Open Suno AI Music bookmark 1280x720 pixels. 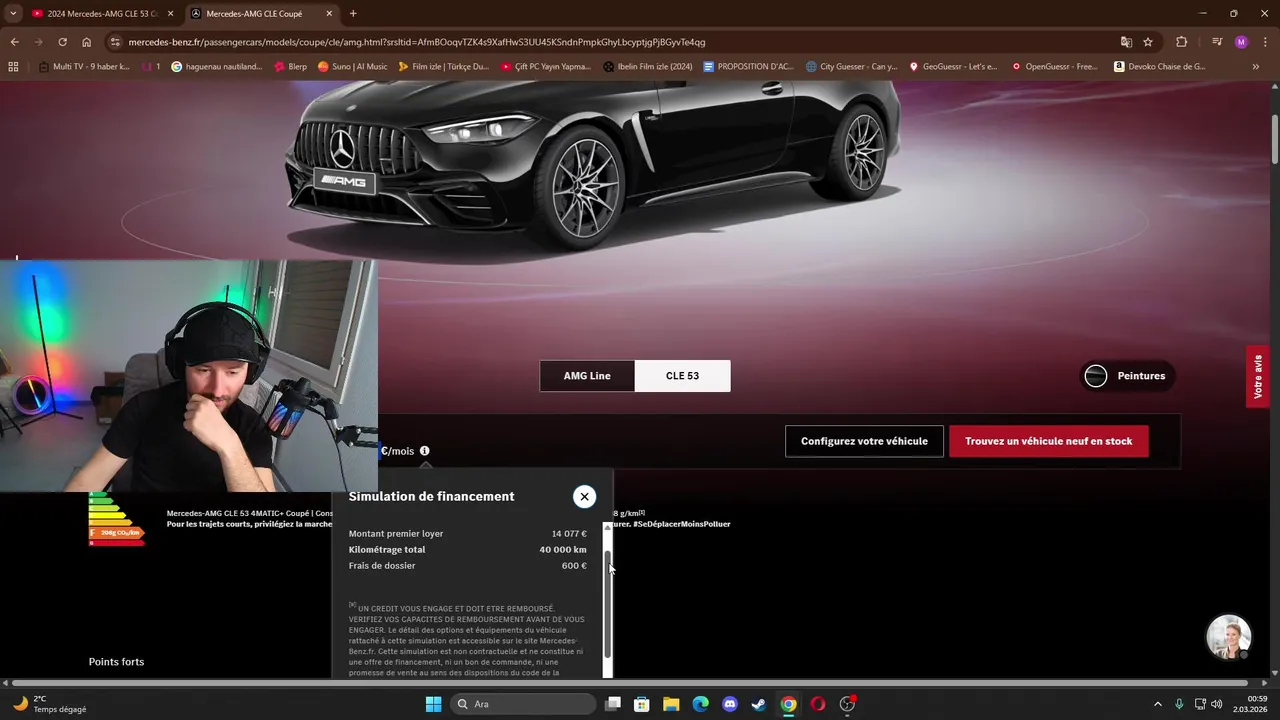pyautogui.click(x=352, y=67)
